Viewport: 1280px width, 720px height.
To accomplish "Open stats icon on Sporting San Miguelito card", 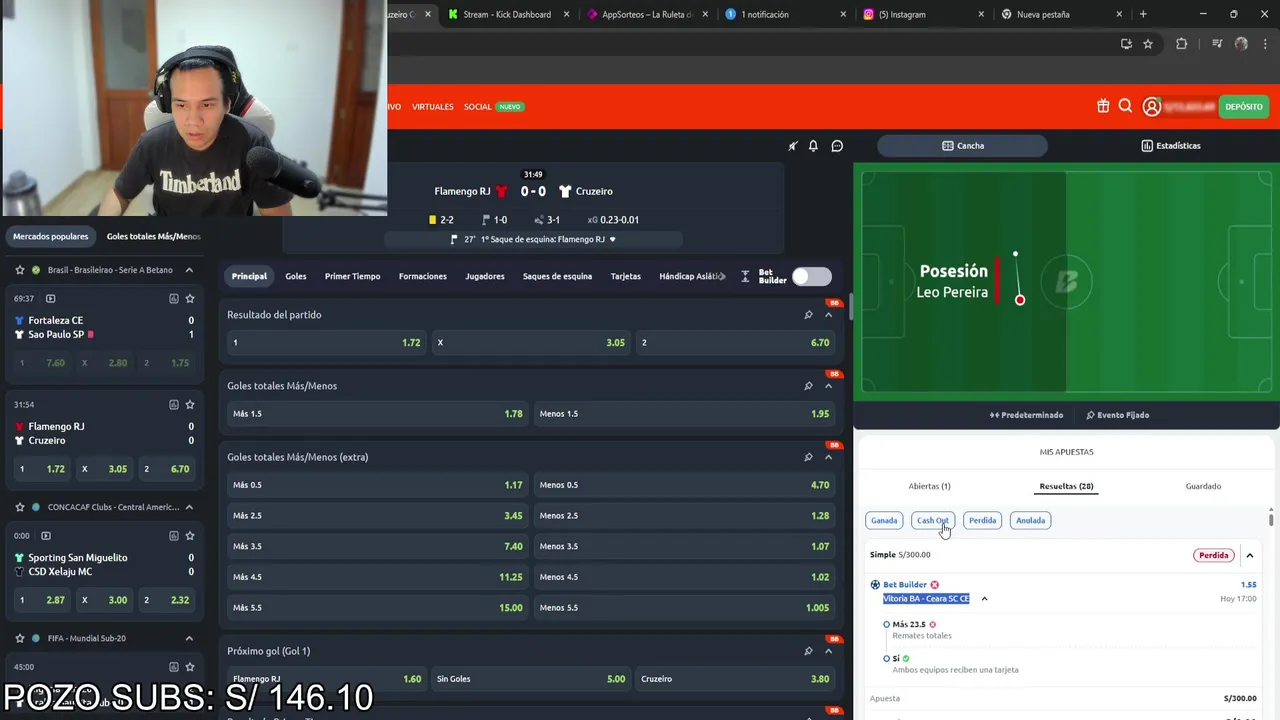I will click(173, 535).
